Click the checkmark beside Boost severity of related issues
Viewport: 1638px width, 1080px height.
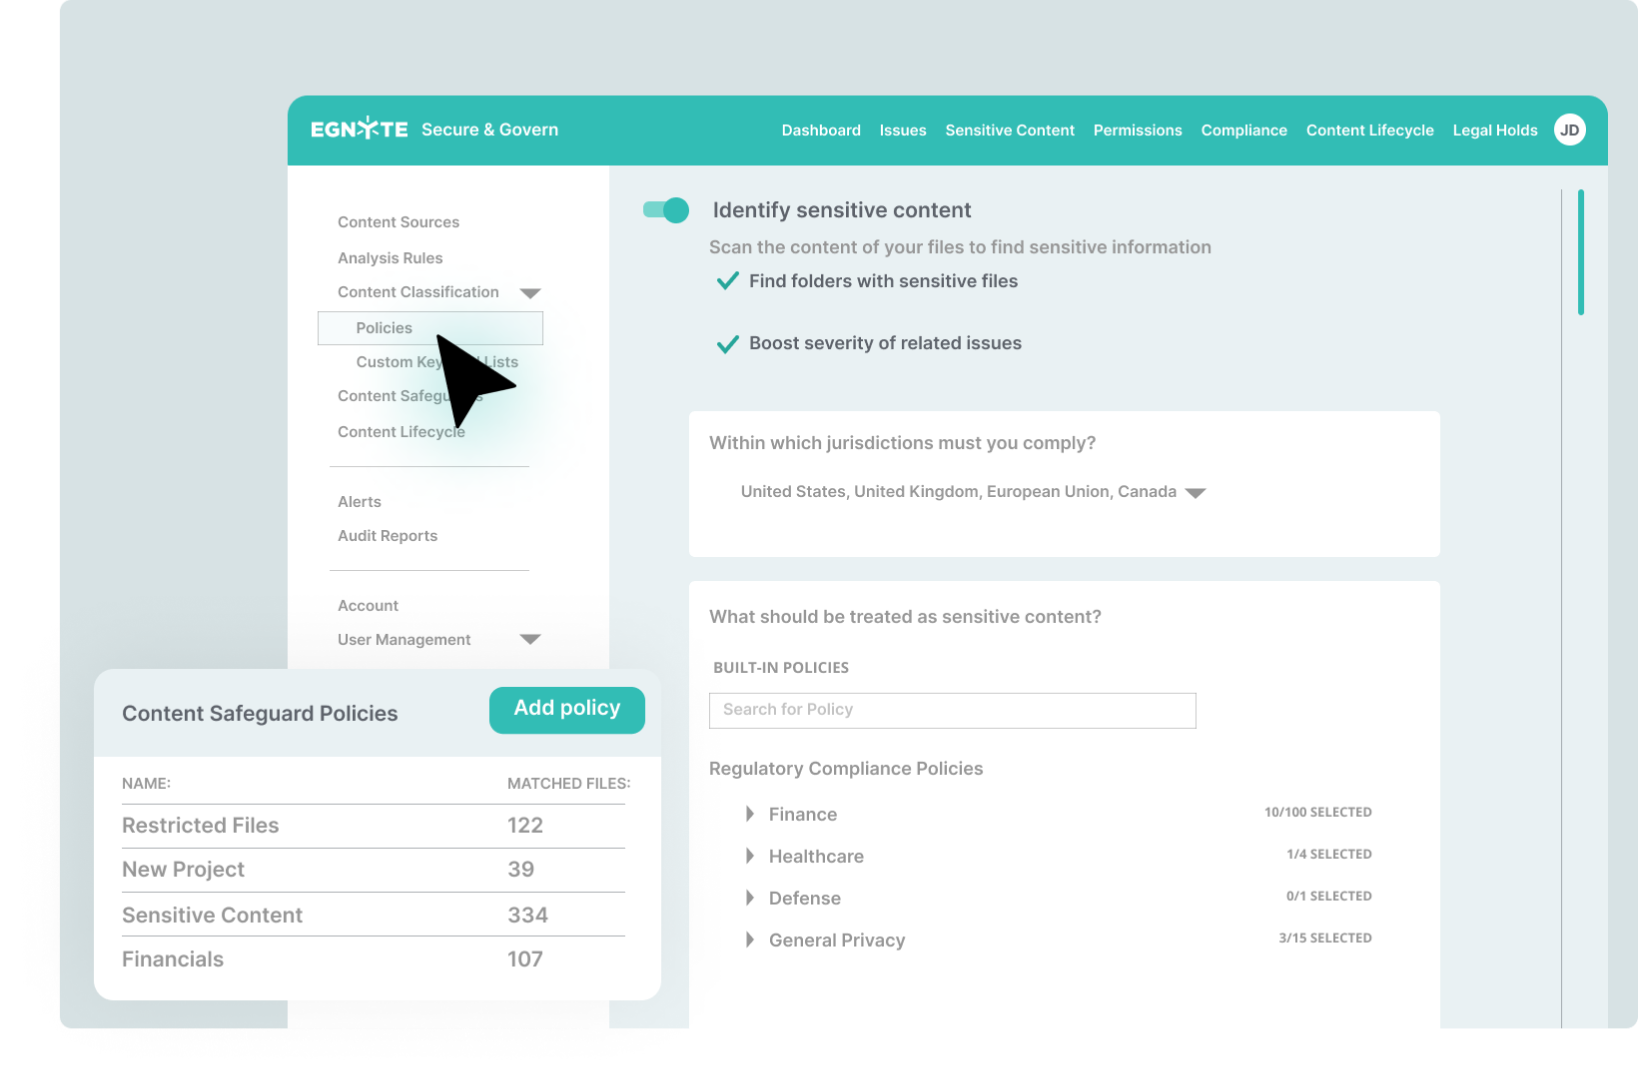tap(727, 343)
